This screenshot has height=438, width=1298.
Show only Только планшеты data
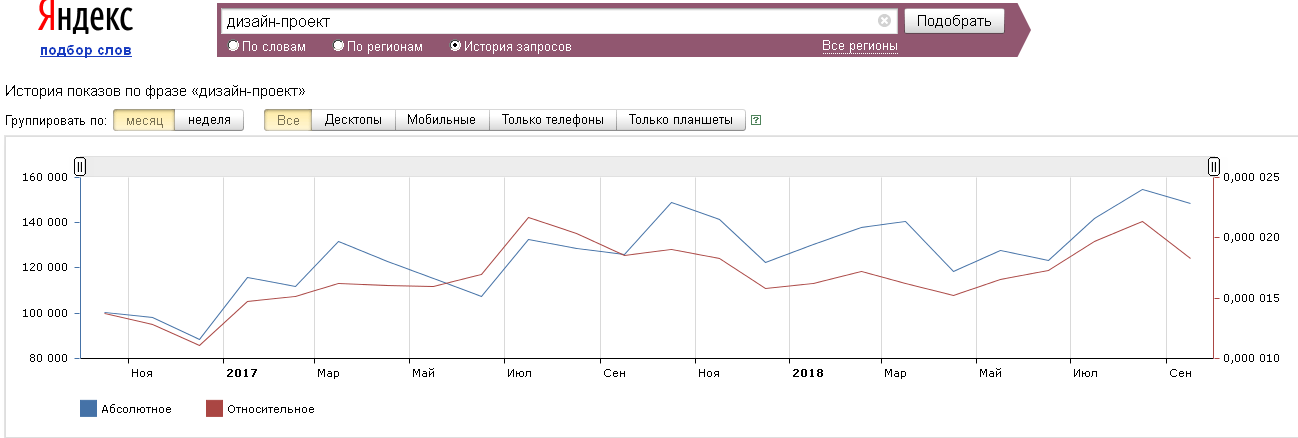[681, 120]
